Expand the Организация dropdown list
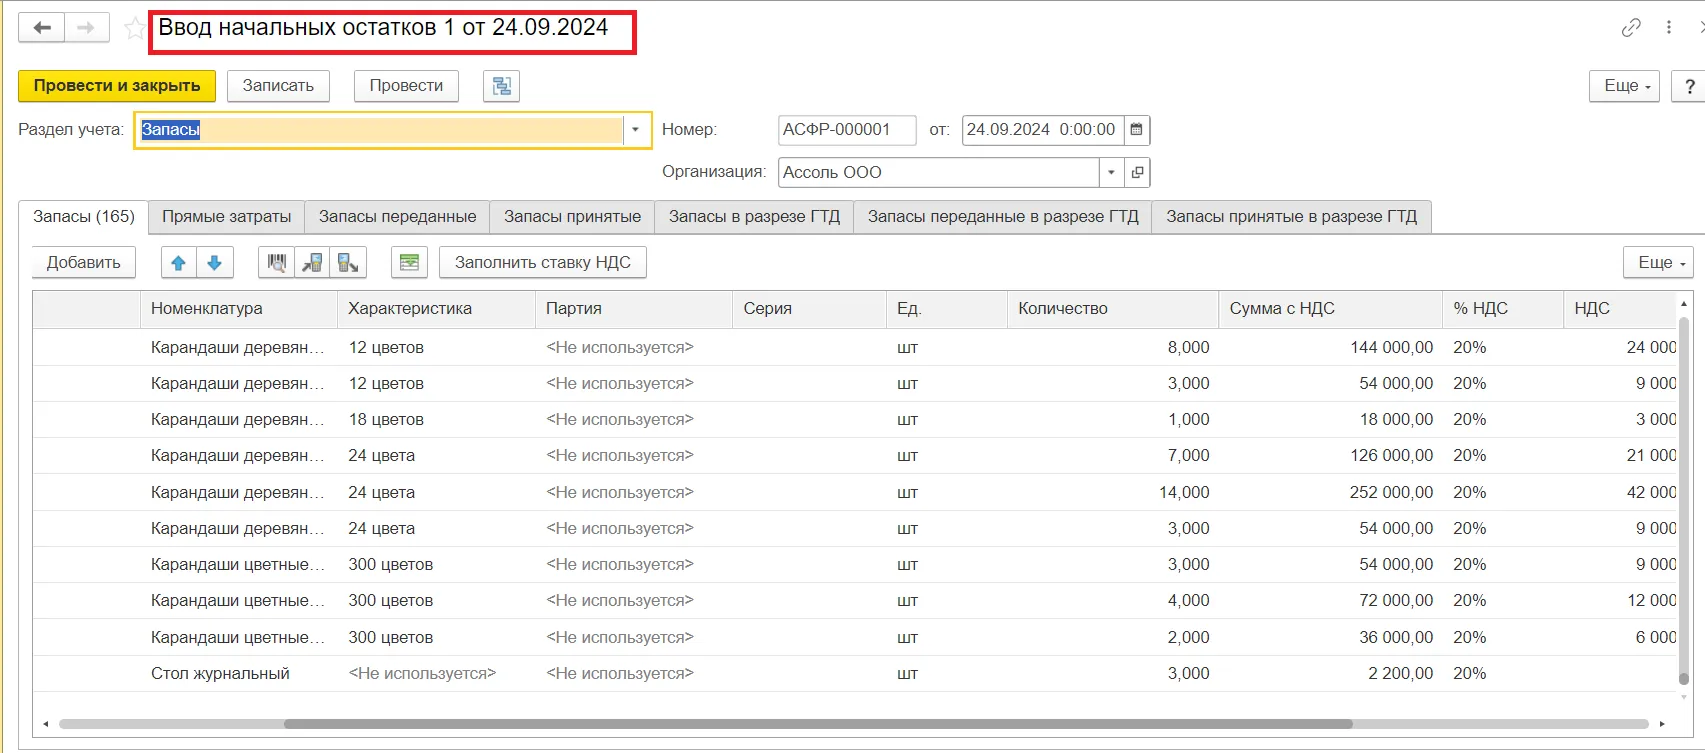The height and width of the screenshot is (753, 1705). pyautogui.click(x=1111, y=173)
